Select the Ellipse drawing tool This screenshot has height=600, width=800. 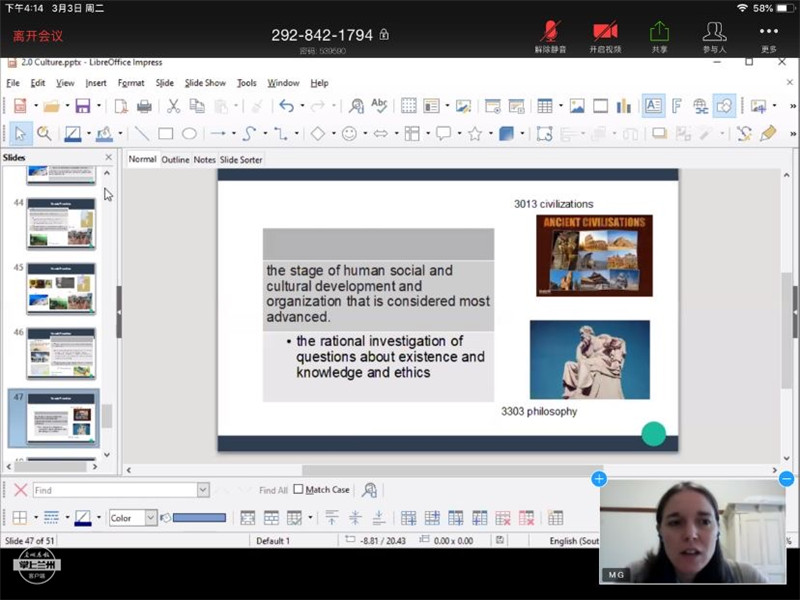click(189, 133)
